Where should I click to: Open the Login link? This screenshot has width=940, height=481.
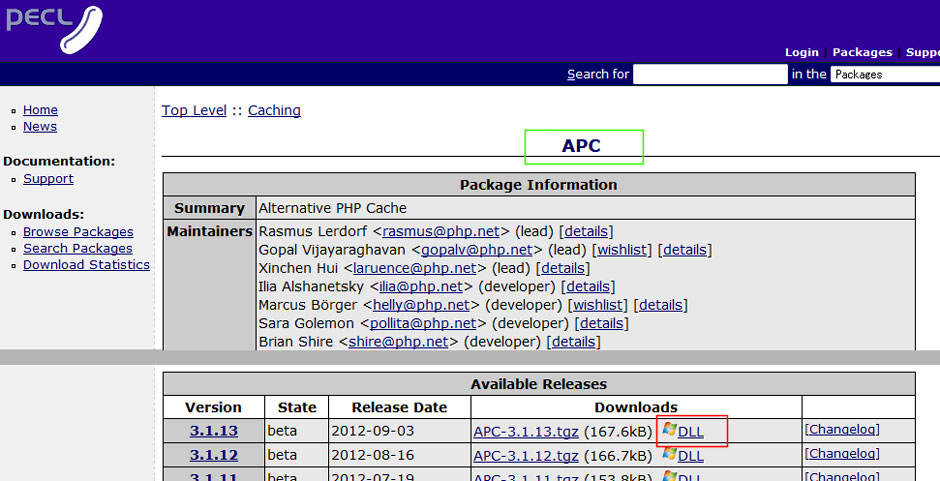pos(802,52)
